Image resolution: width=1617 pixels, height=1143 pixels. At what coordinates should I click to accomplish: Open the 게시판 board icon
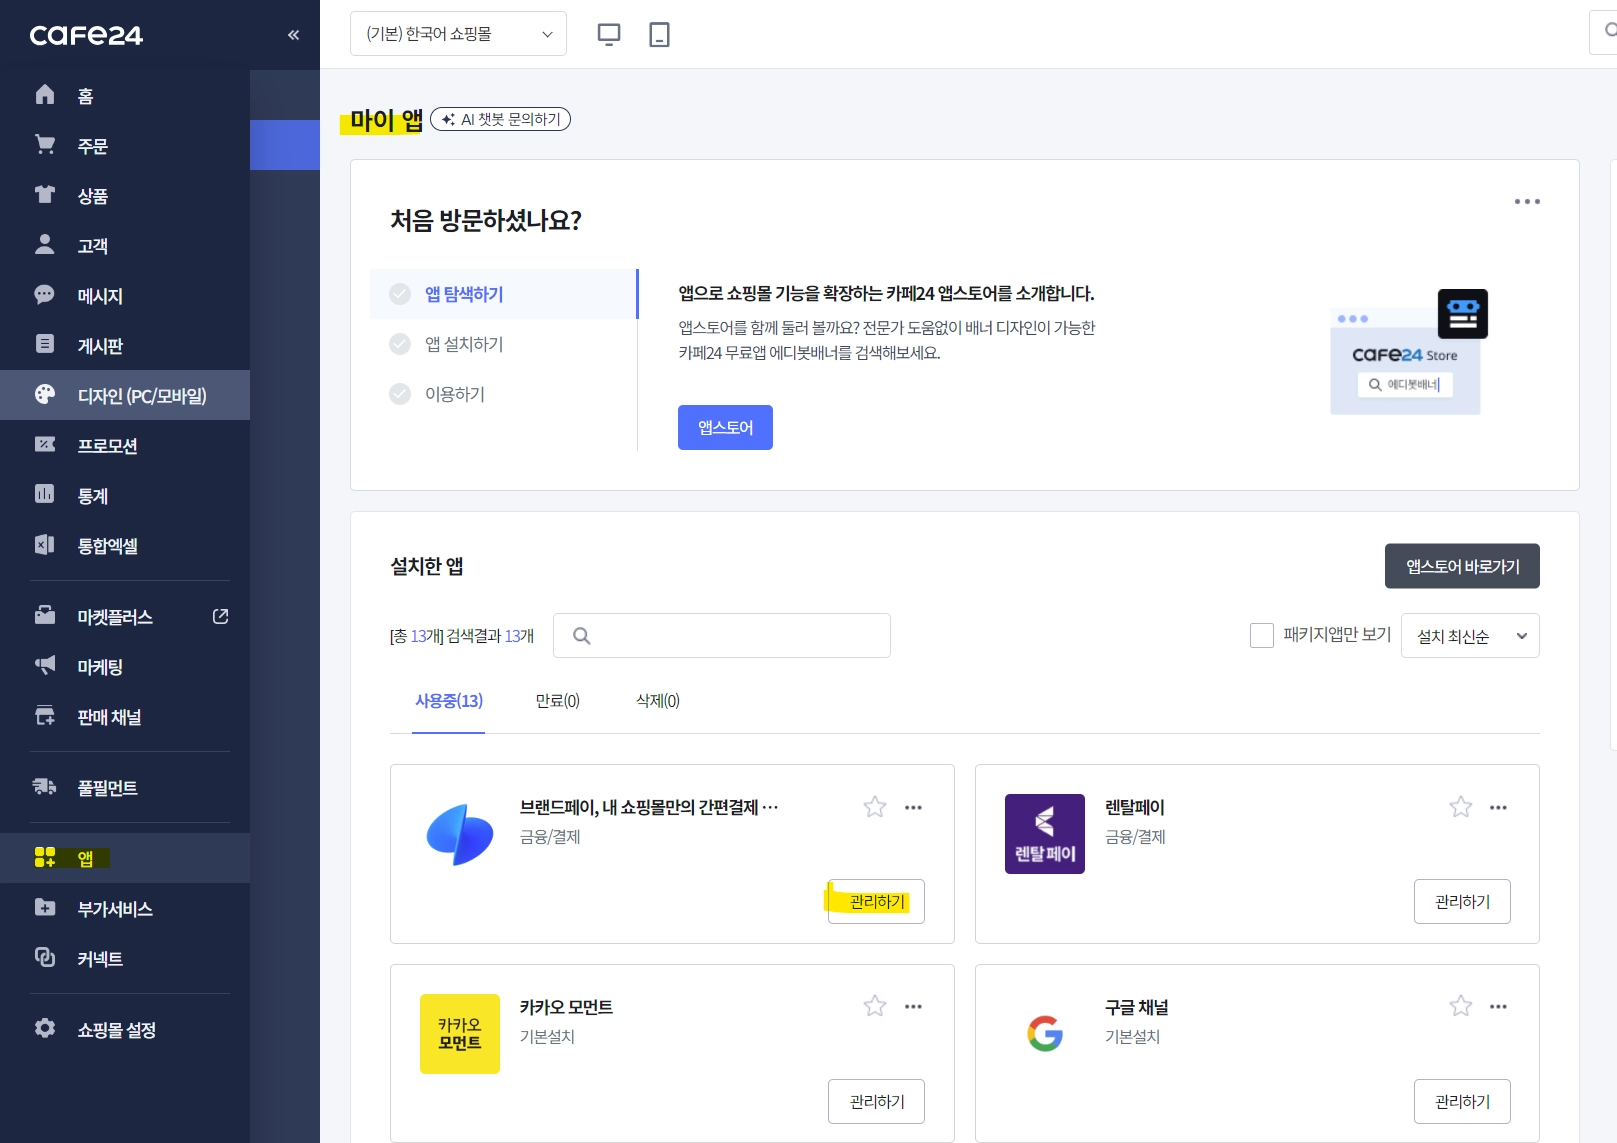[45, 345]
